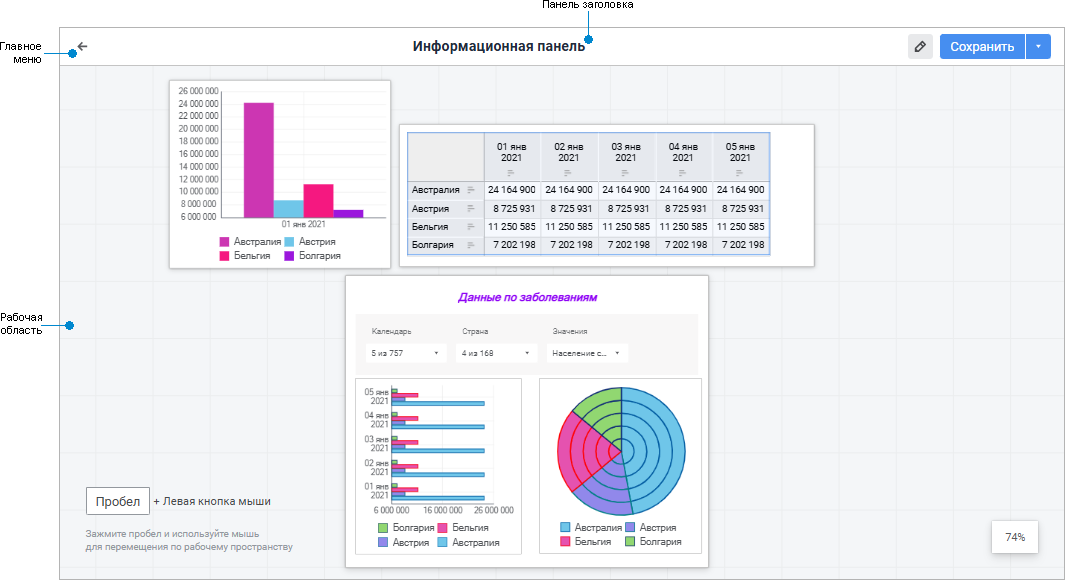Click cell 8 725 931 under 05 янв
Screen dimensions: 1065x580
tap(742, 209)
